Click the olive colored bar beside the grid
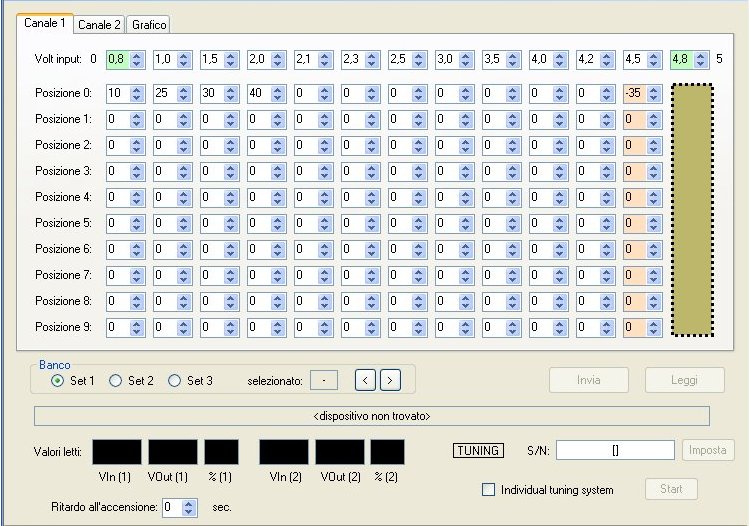Image resolution: width=750 pixels, height=526 pixels. (693, 210)
